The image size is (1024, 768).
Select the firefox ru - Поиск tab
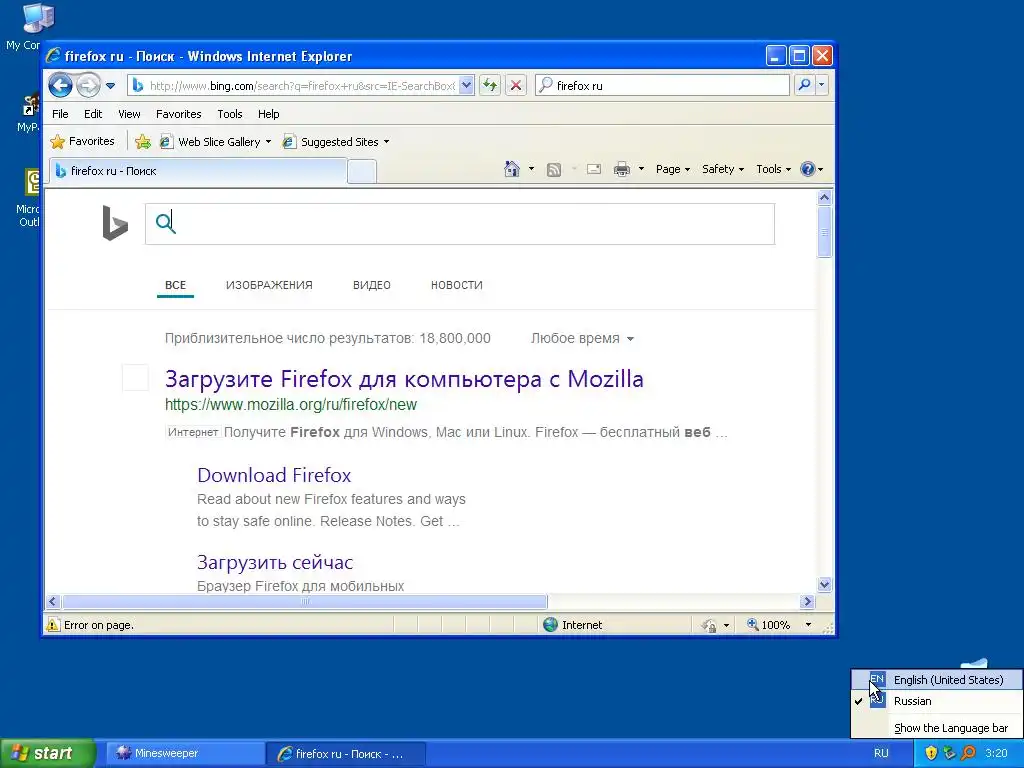coord(198,171)
